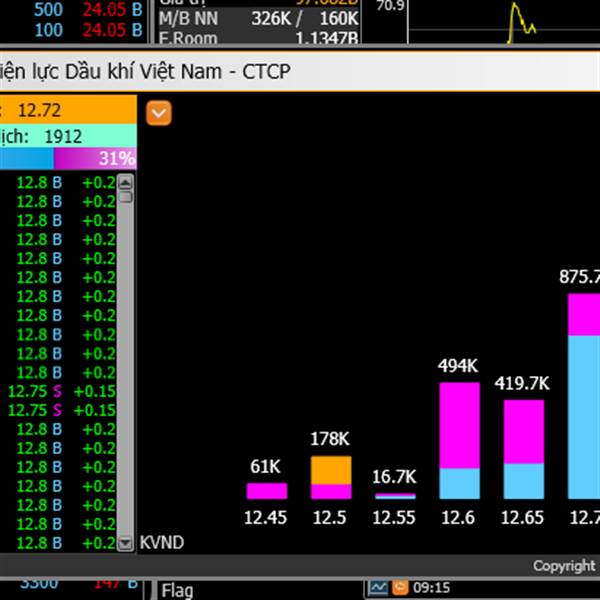This screenshot has width=600, height=600.
Task: Click the 178K volume label
Action: 330,439
